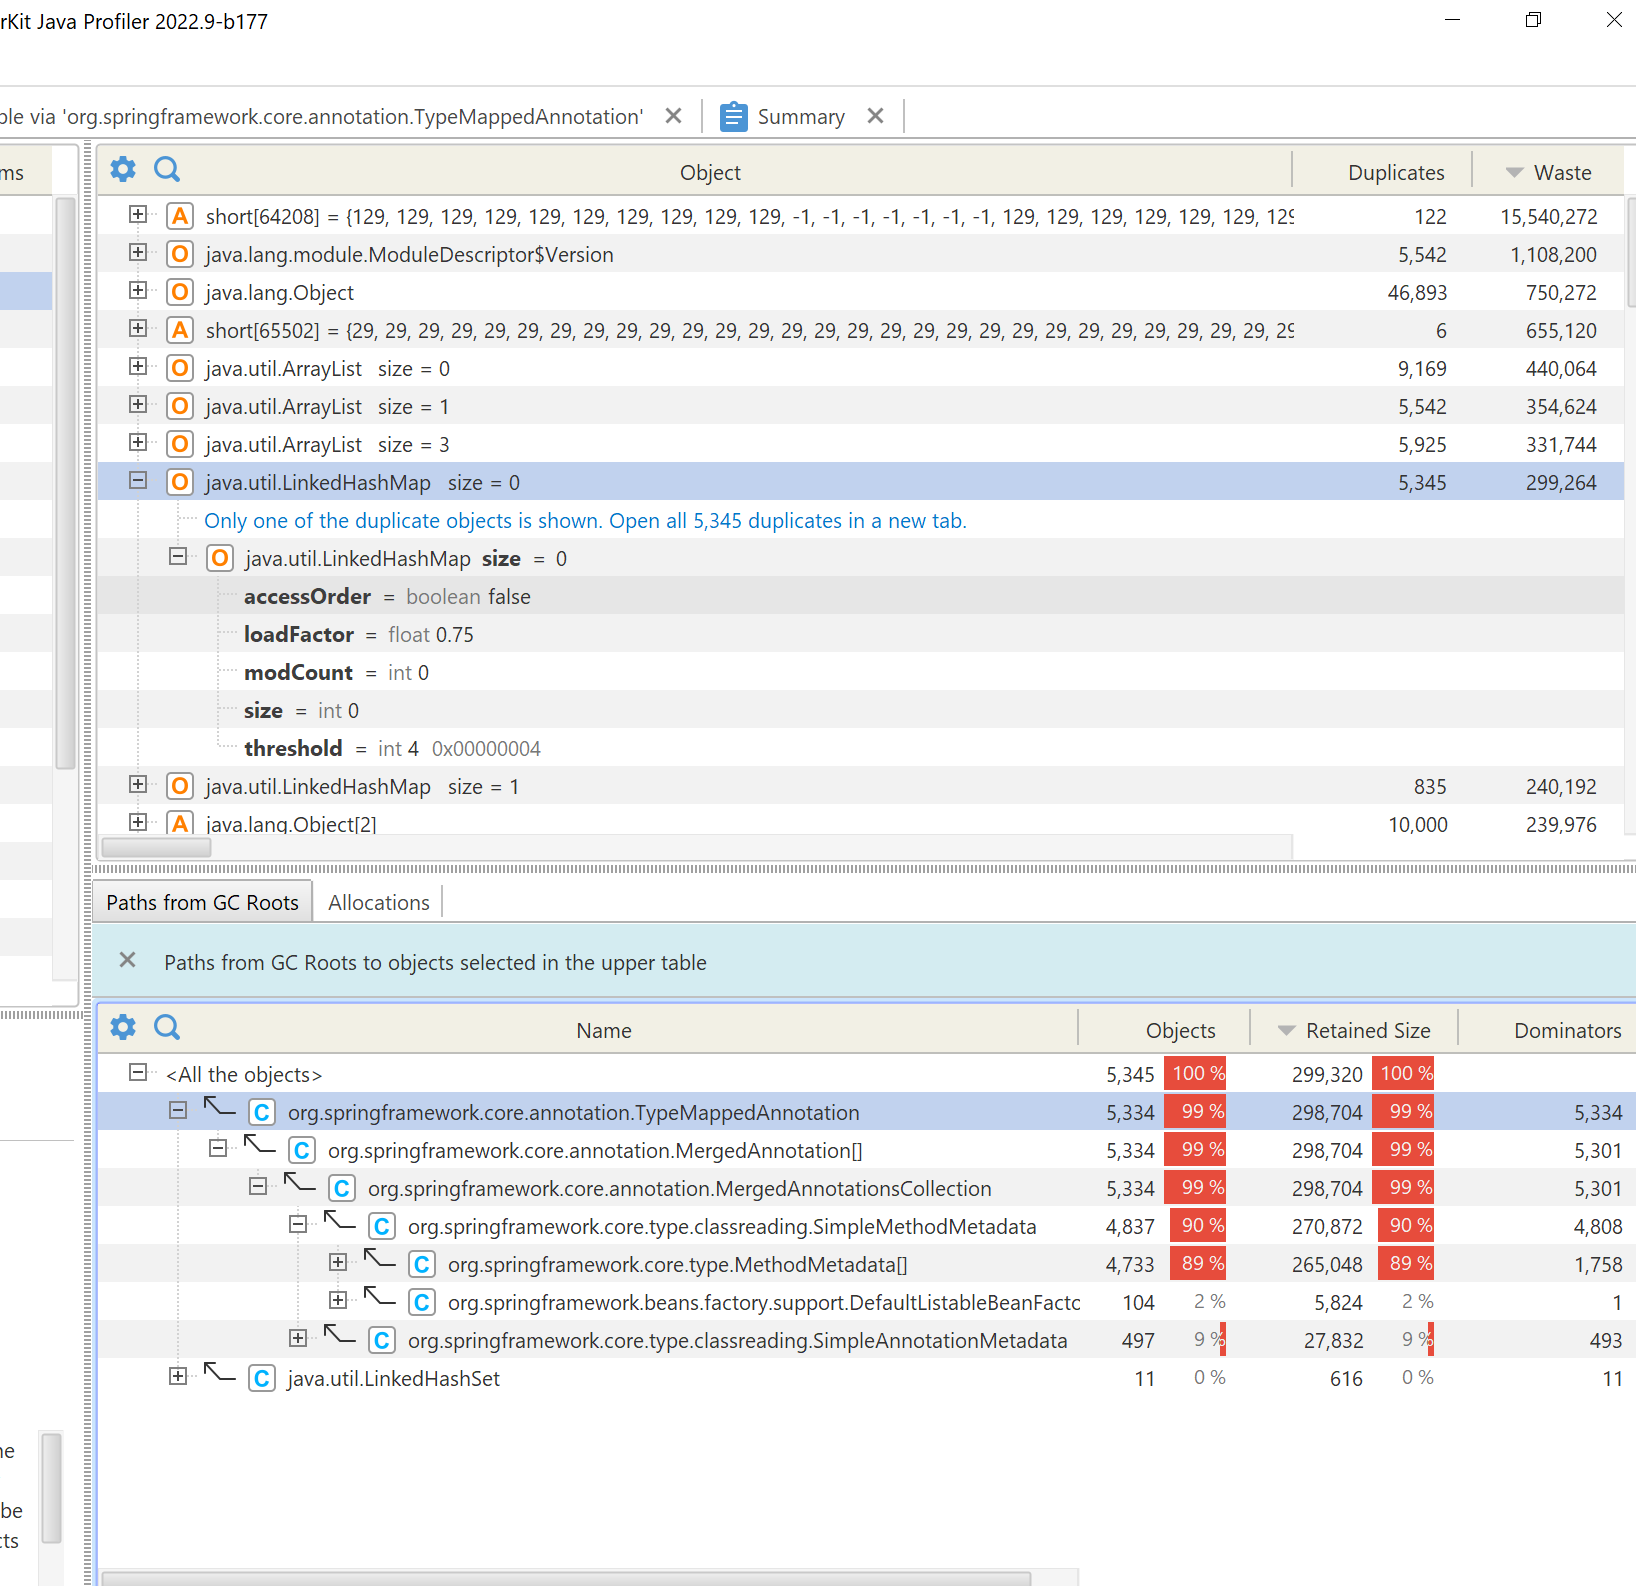Screen dimensions: 1636x1586
Task: Click search magnifier in Name table header
Action: point(167,1027)
